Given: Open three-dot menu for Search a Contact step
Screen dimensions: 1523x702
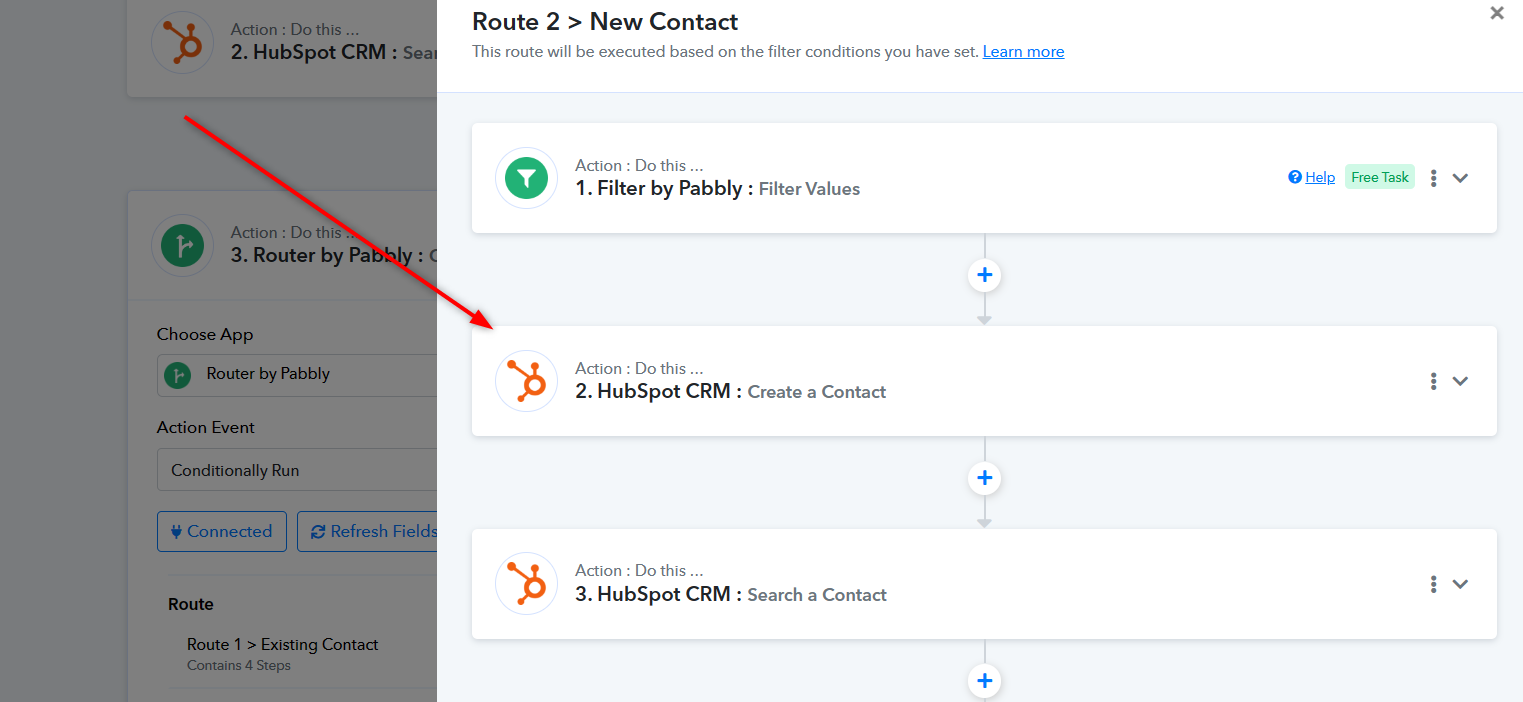Looking at the screenshot, I should (x=1433, y=584).
